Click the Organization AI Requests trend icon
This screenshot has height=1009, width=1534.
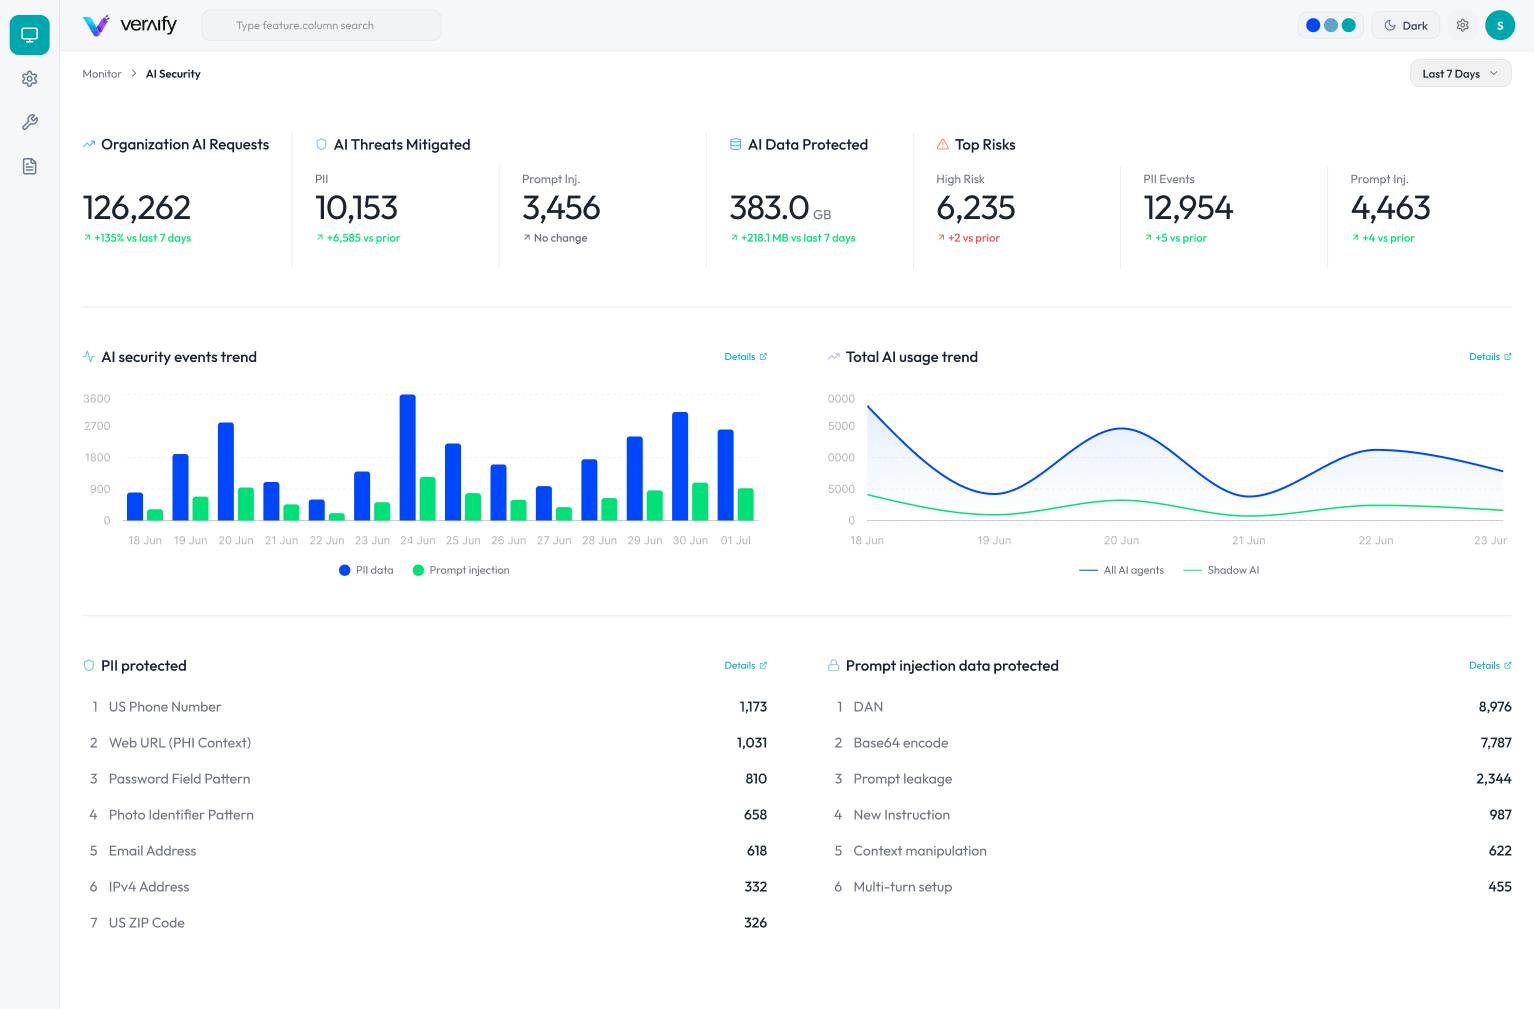pos(89,145)
